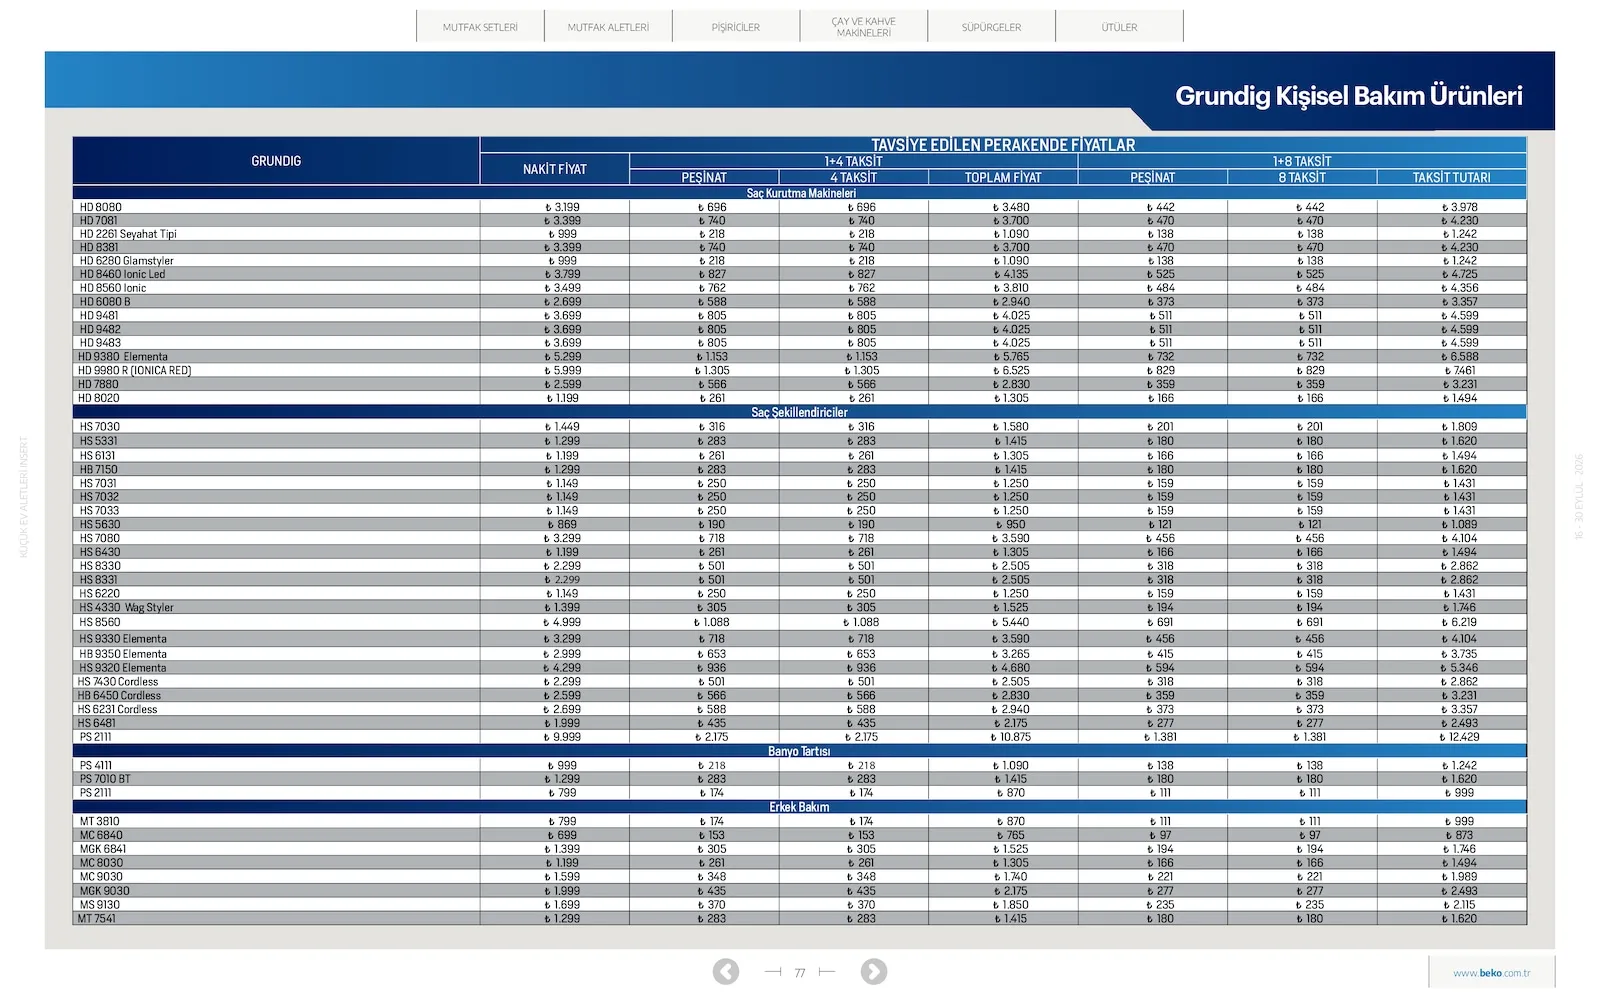Select the HD 8560 Ionic row label
The image size is (1600, 994).
[113, 288]
